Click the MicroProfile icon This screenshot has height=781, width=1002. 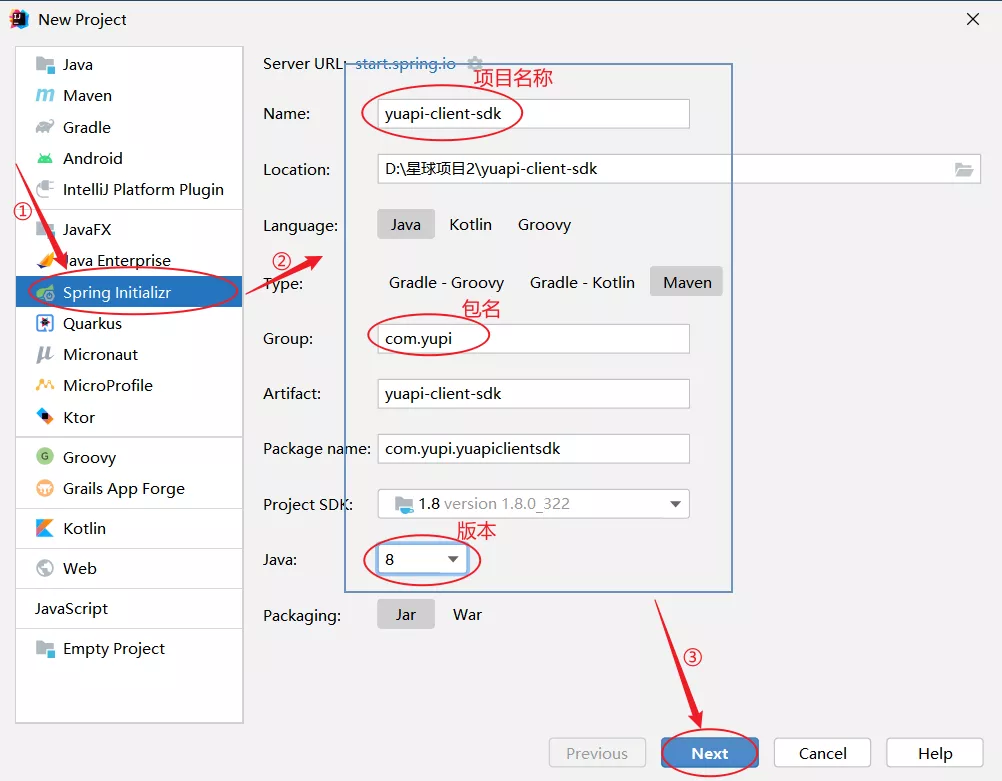(45, 385)
